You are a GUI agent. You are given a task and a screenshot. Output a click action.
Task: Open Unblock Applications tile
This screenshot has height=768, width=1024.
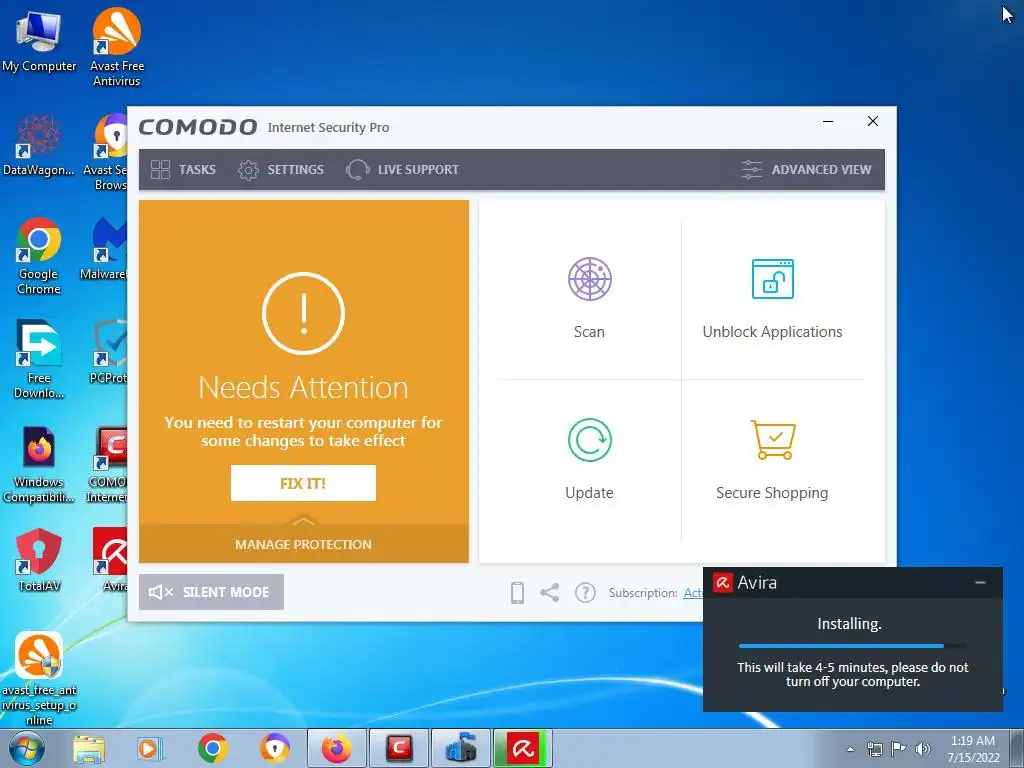(x=773, y=298)
